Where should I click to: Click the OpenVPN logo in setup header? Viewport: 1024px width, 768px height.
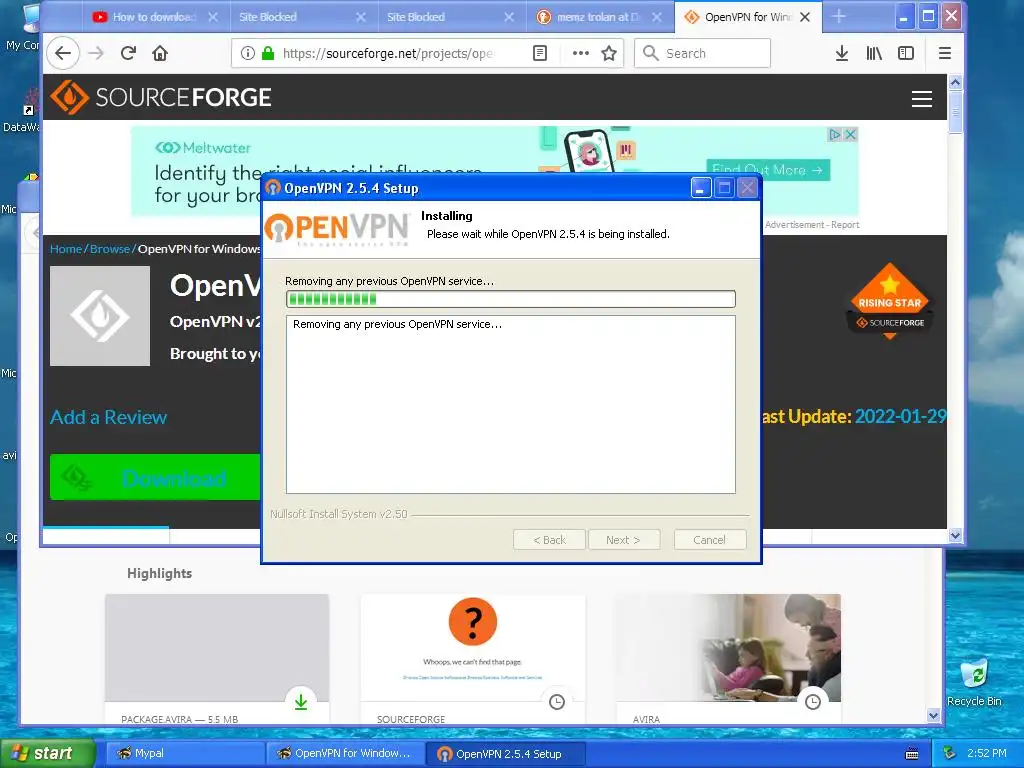[337, 229]
